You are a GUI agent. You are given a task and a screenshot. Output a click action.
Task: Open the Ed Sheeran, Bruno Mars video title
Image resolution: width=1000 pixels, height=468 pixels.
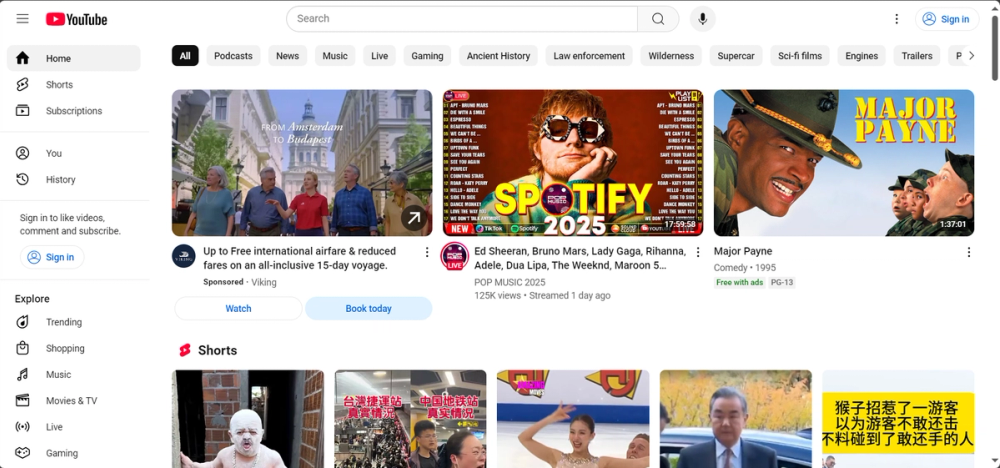click(580, 258)
